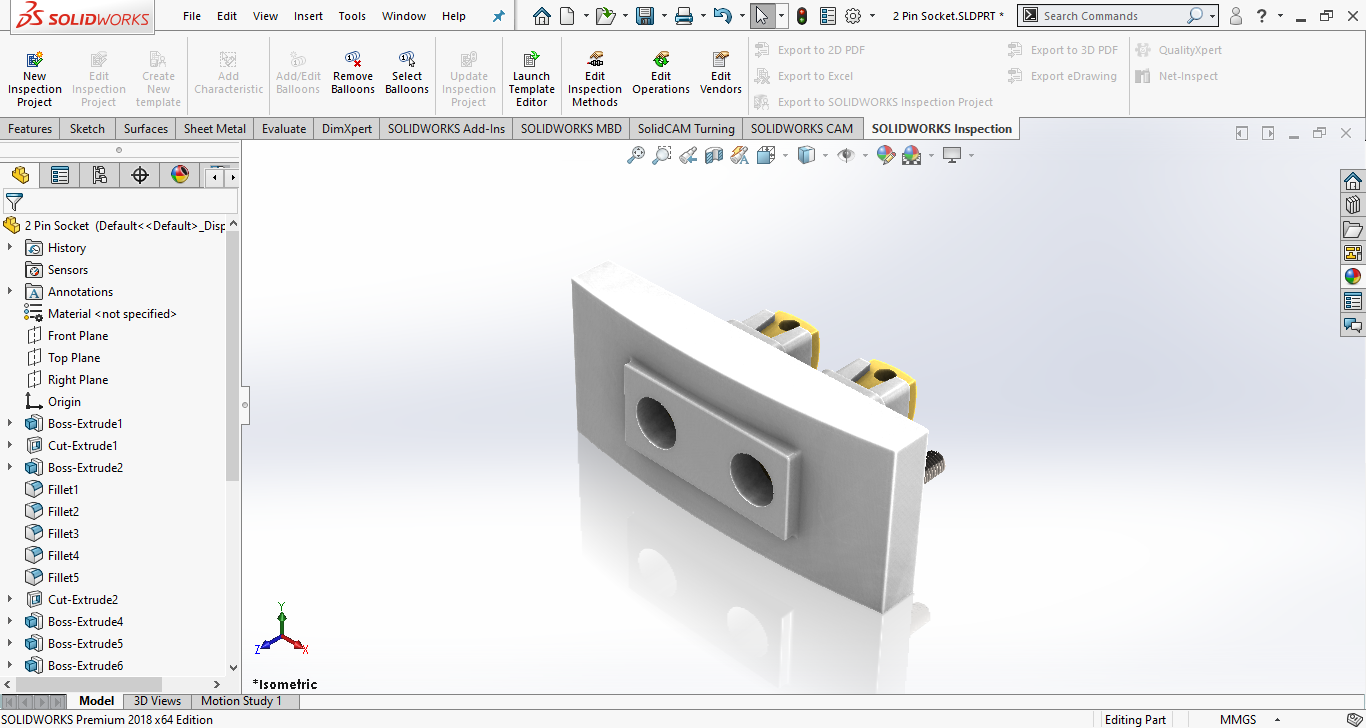
Task: Expand the Cut-Extrude1 feature
Action: click(x=10, y=446)
